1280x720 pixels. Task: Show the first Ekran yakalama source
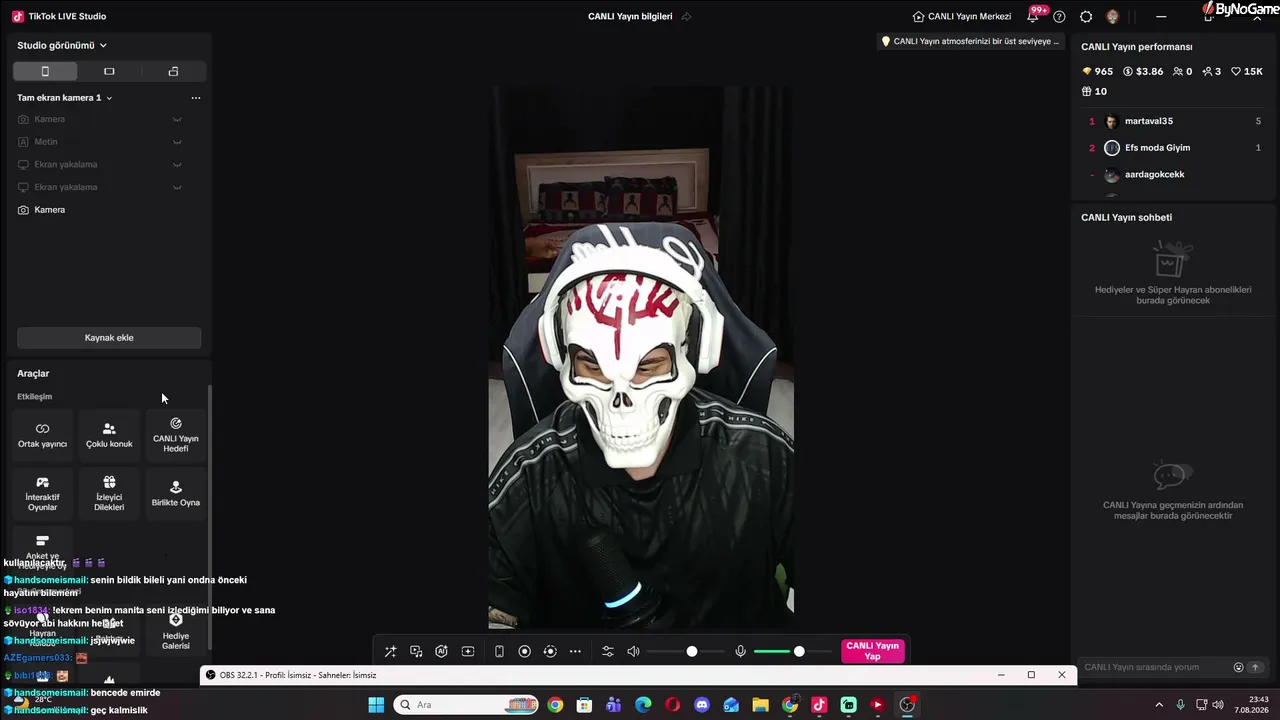point(177,164)
